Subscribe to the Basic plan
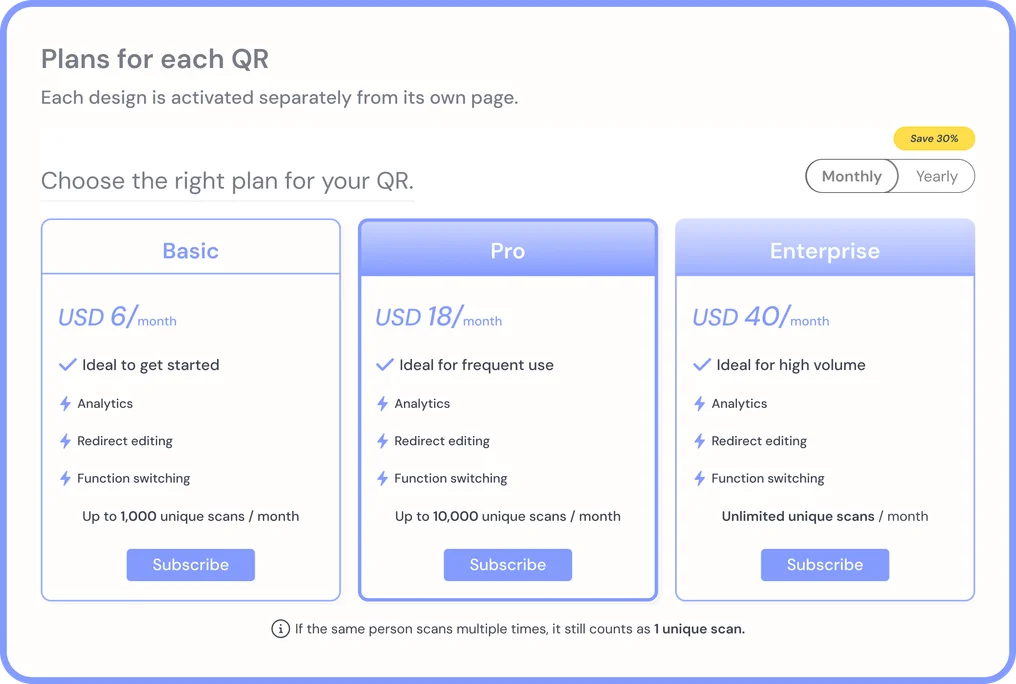 190,565
